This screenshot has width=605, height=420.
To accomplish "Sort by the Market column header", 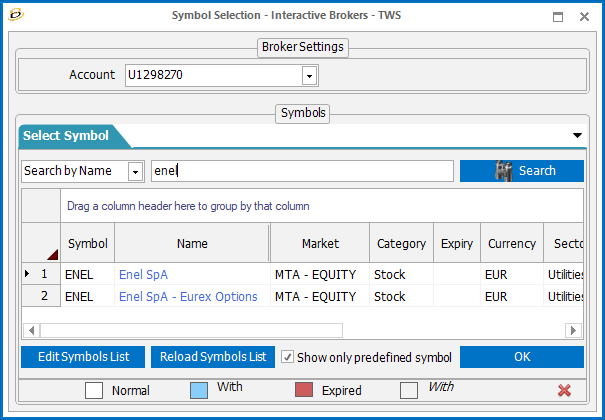I will tap(320, 244).
